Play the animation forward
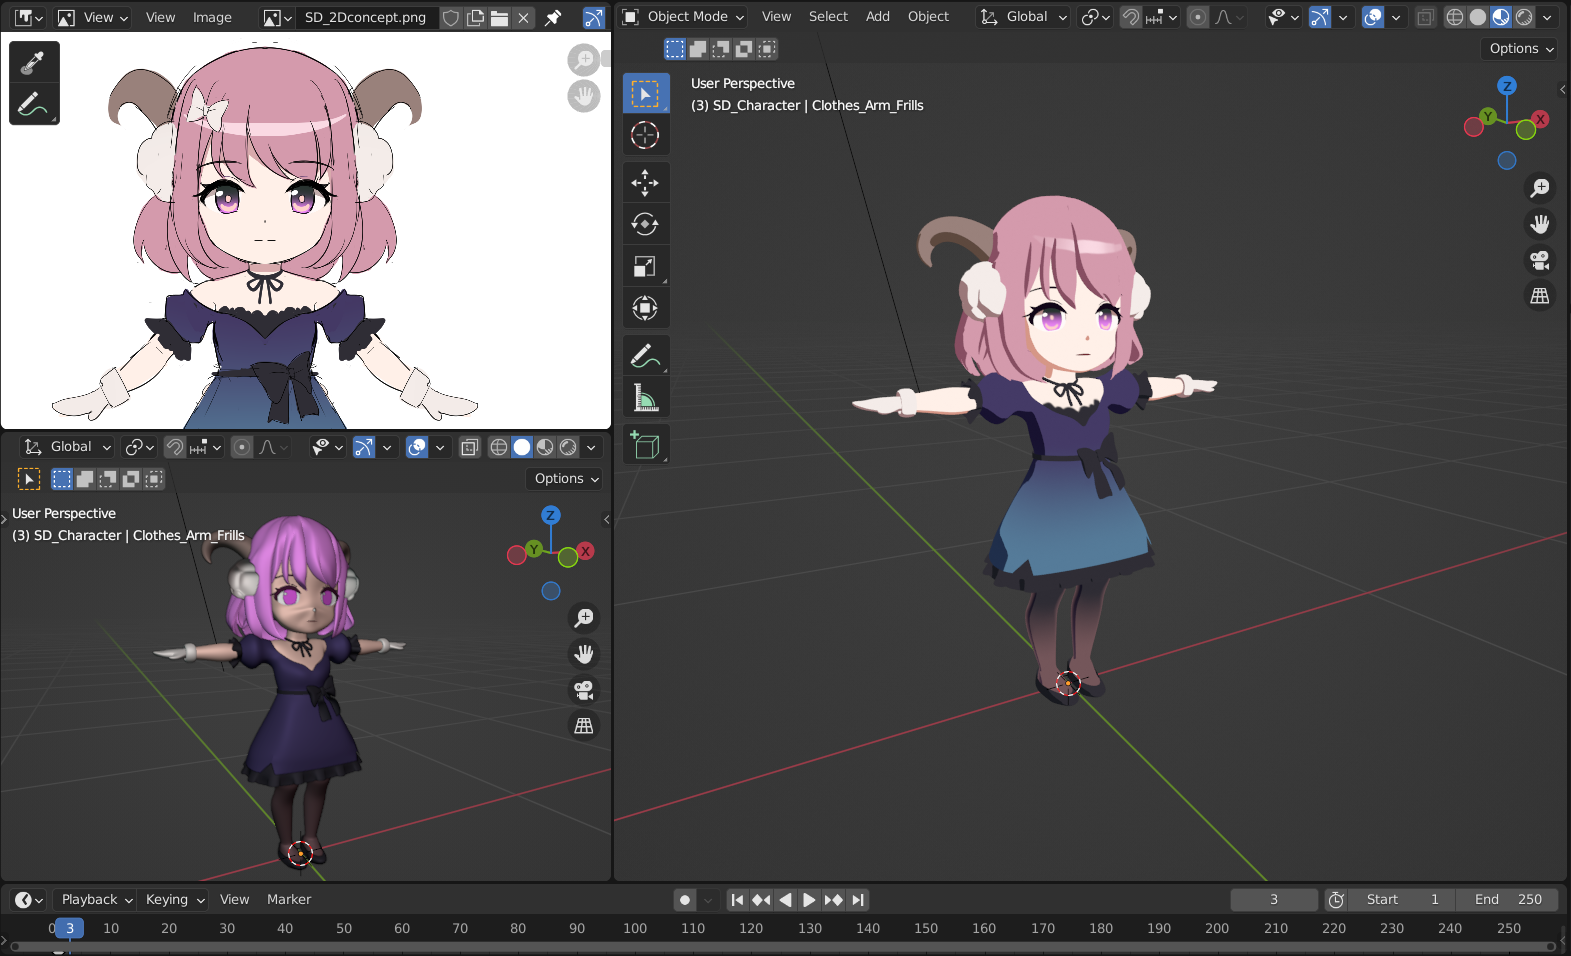Viewport: 1571px width, 956px height. pyautogui.click(x=809, y=900)
